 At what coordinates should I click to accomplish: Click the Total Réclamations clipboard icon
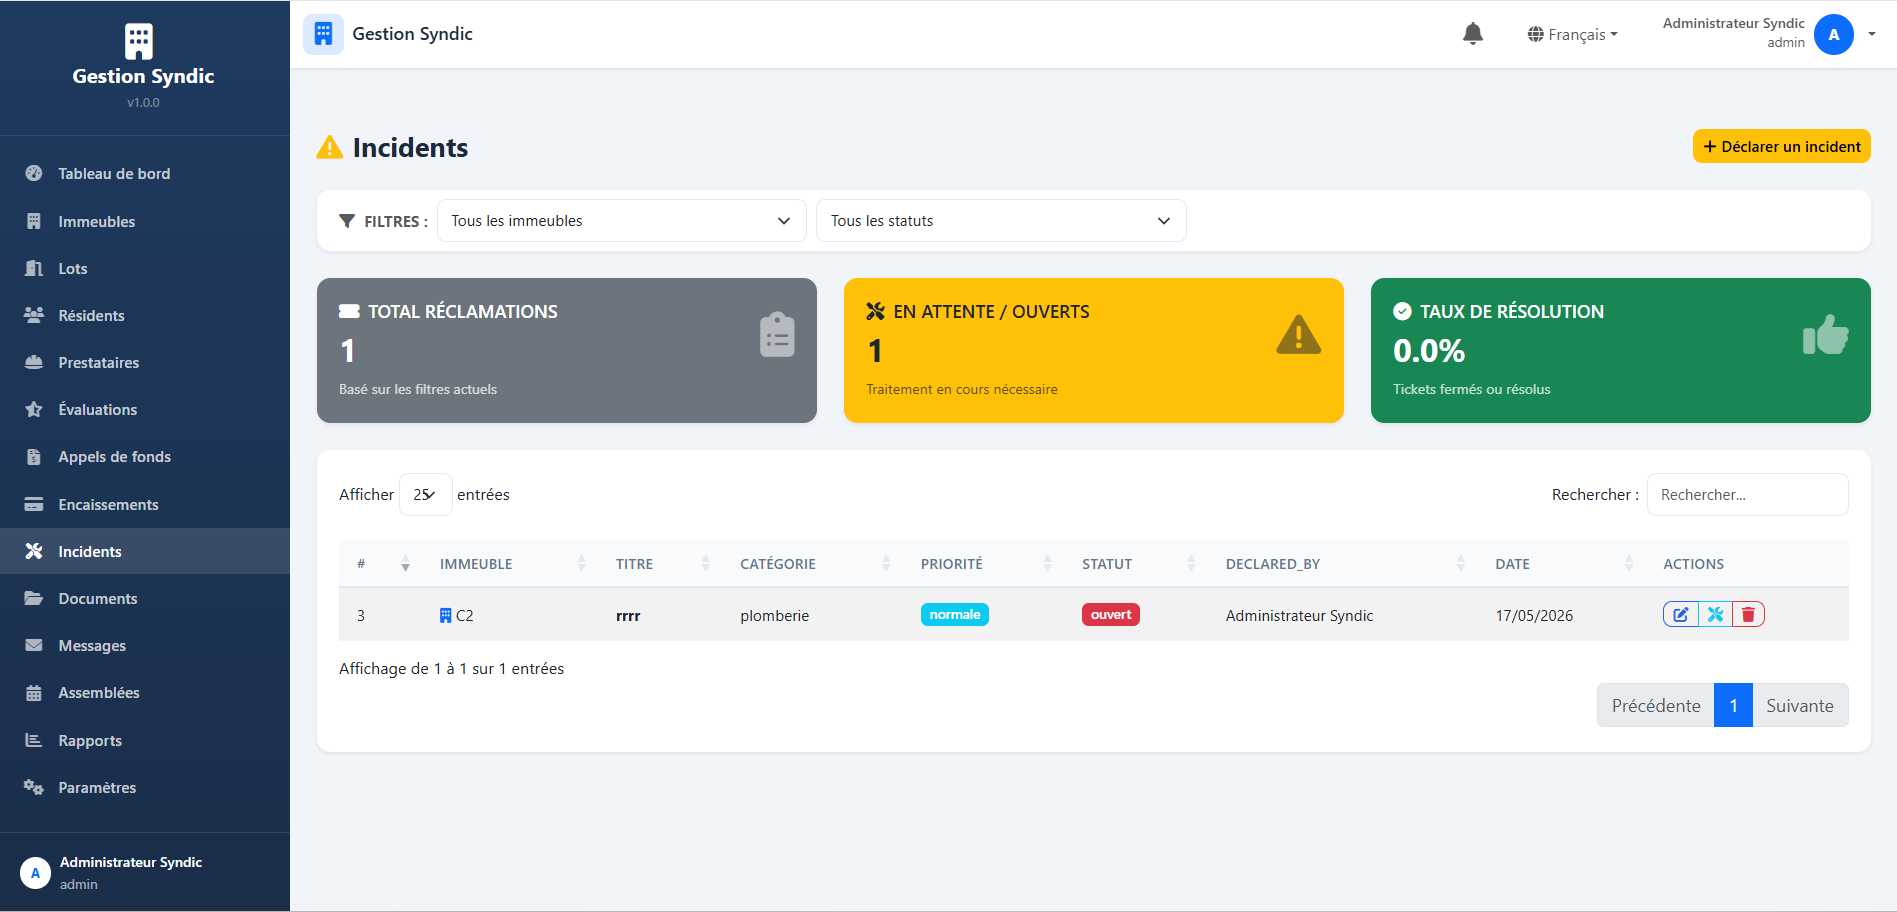pos(777,335)
